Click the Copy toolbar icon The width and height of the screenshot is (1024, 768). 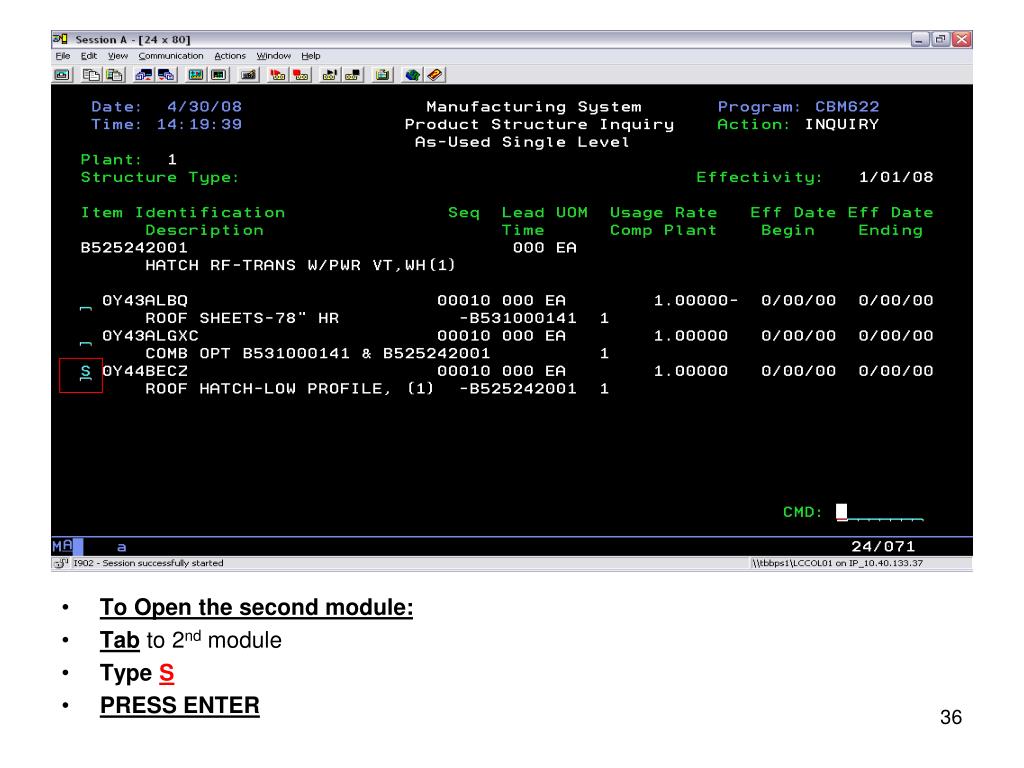coord(91,75)
